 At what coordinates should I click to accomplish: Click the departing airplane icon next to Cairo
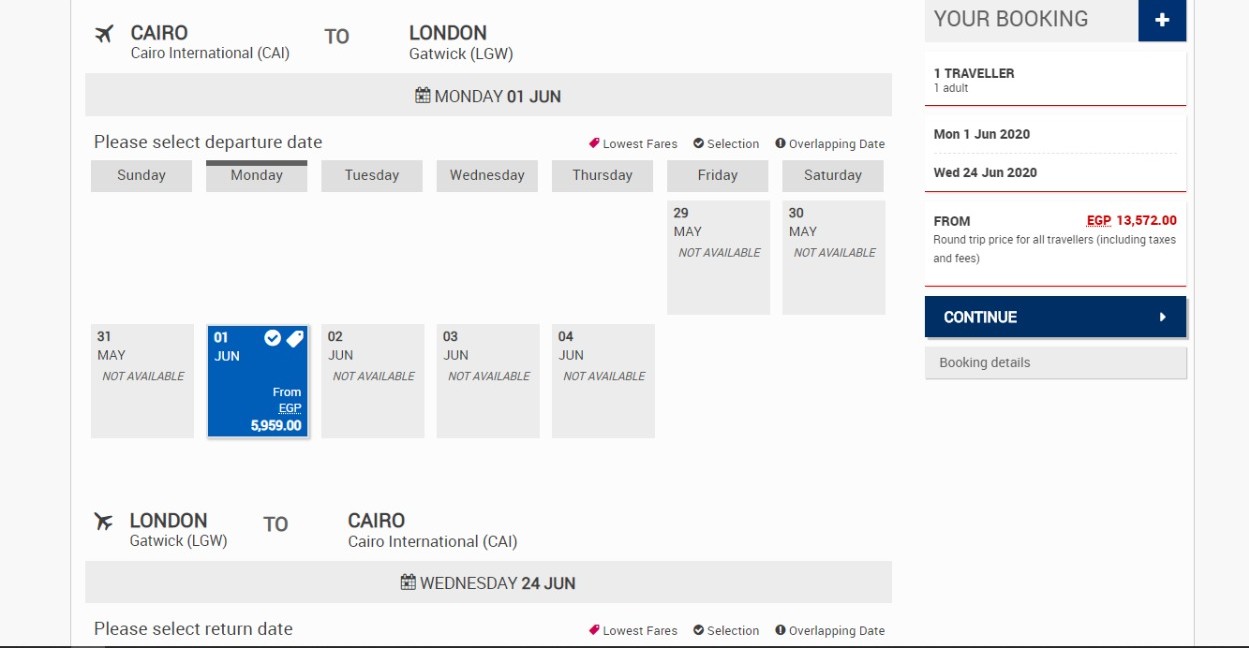104,35
